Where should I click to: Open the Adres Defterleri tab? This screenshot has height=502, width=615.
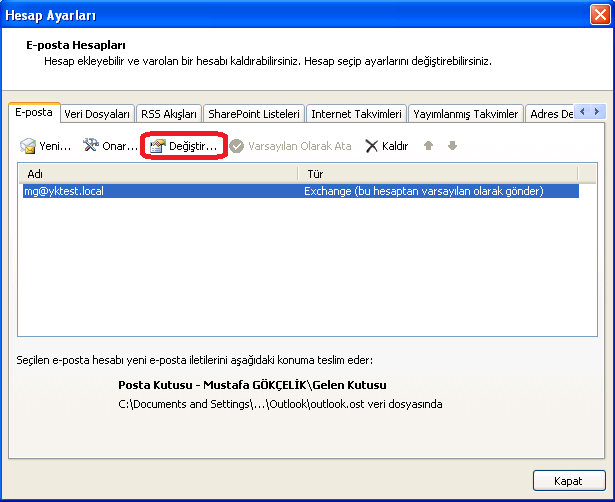(x=550, y=114)
